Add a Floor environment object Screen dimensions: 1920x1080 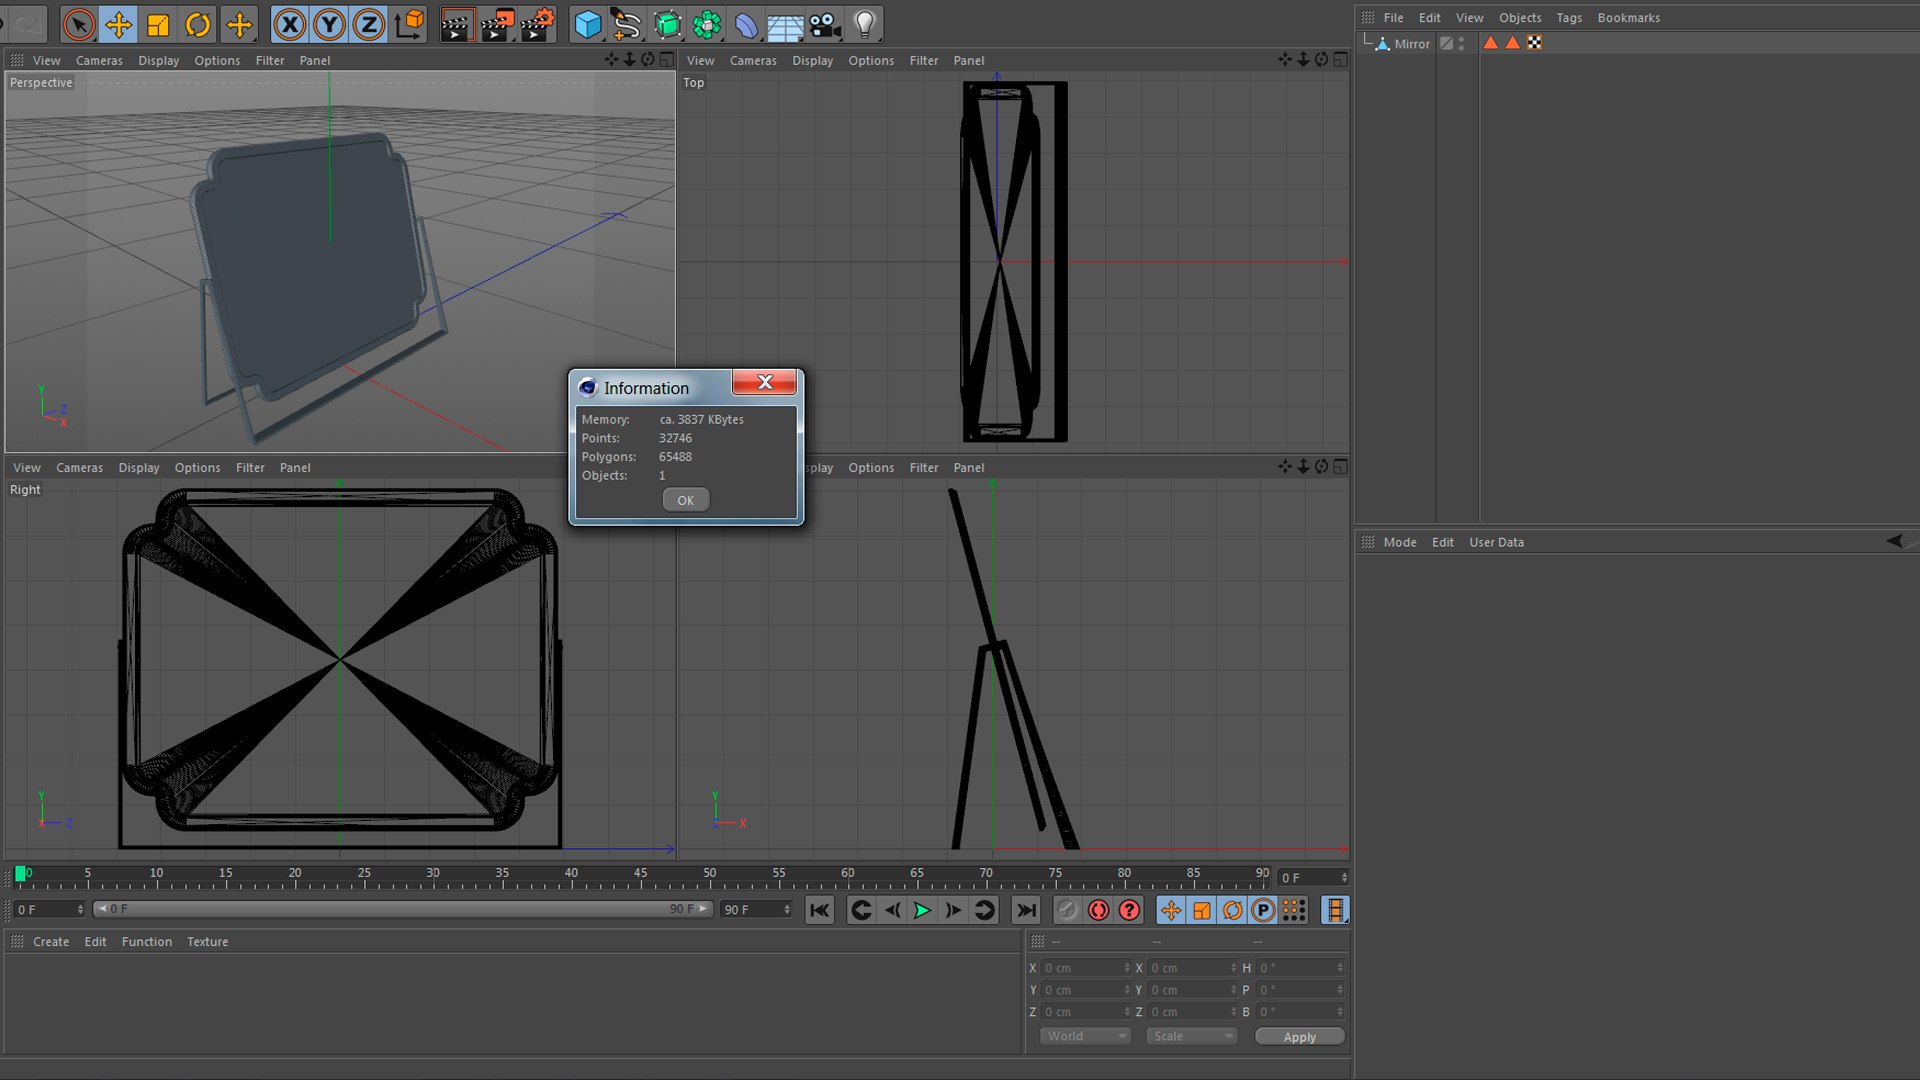(786, 24)
